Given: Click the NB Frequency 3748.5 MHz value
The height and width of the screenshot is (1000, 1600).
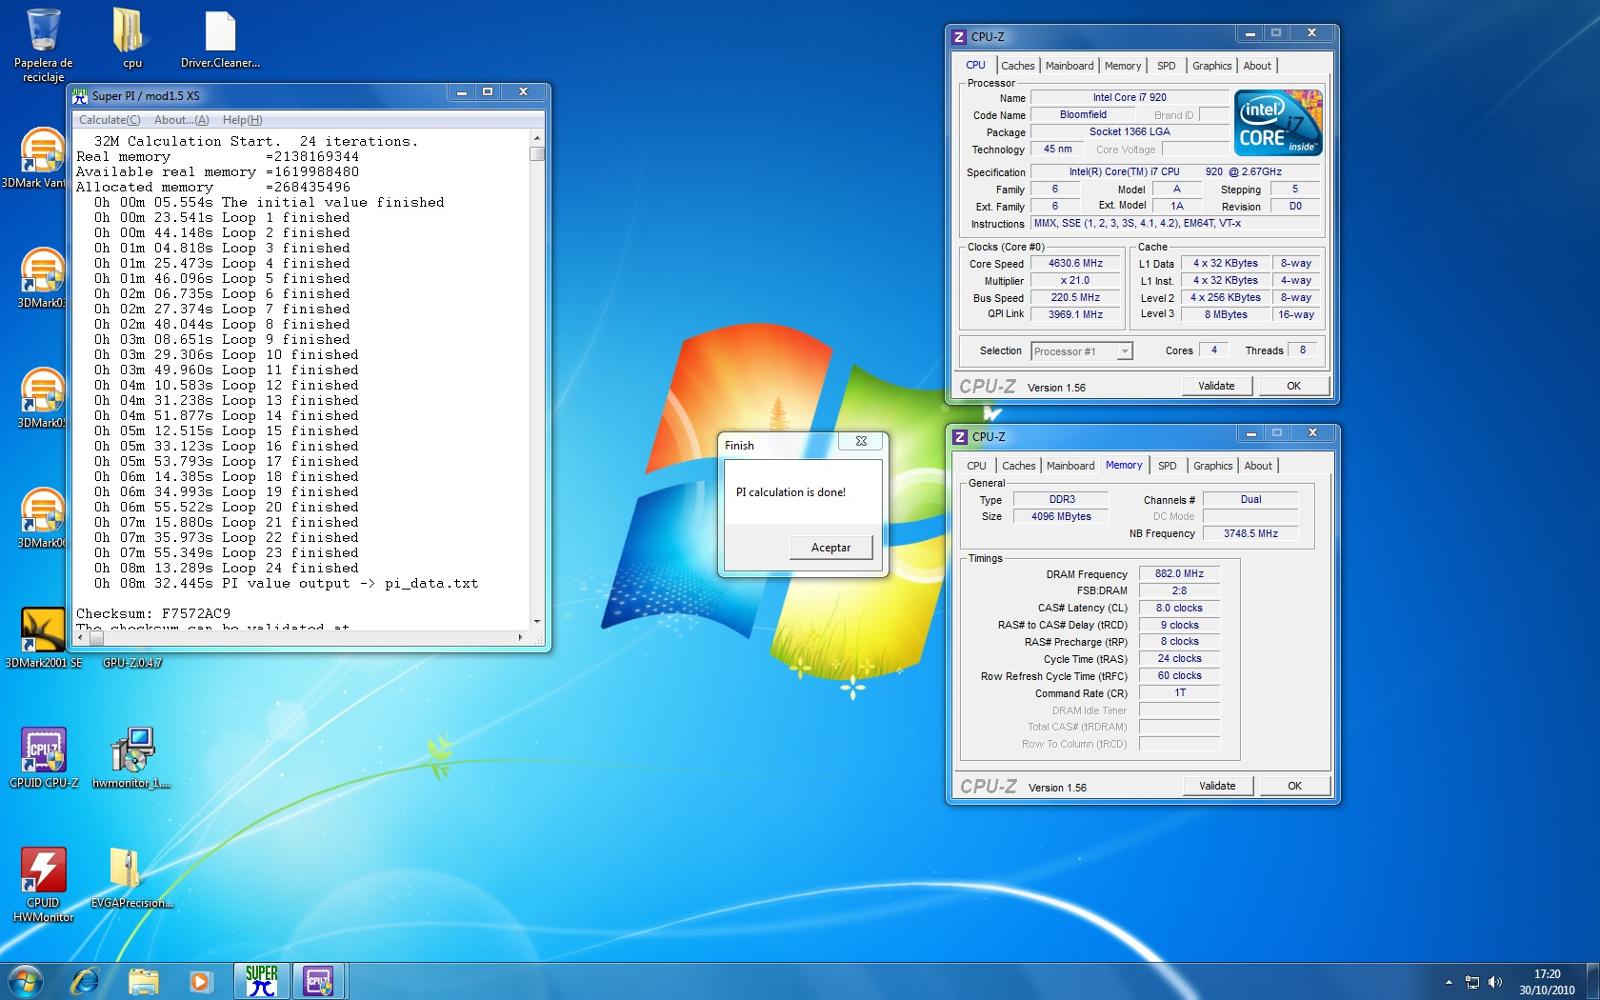Looking at the screenshot, I should [x=1250, y=534].
